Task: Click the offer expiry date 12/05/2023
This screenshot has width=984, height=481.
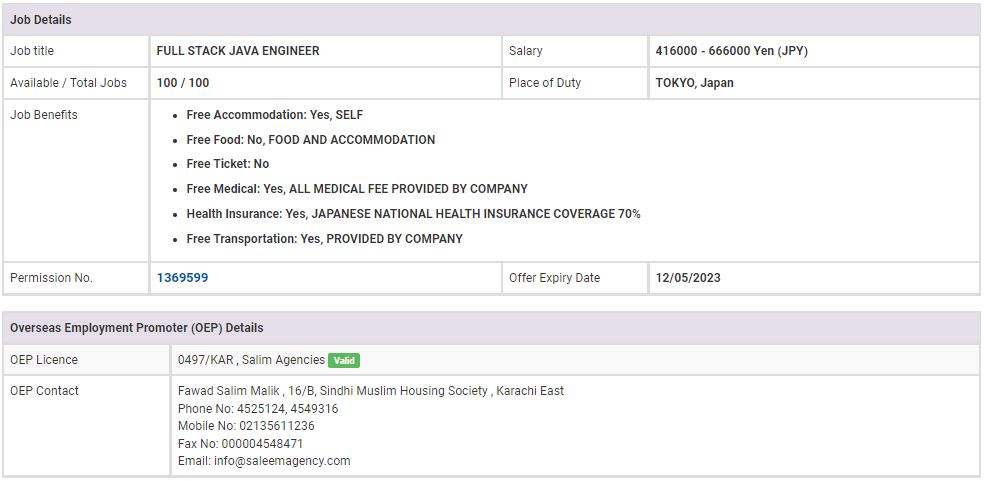Action: coord(688,278)
